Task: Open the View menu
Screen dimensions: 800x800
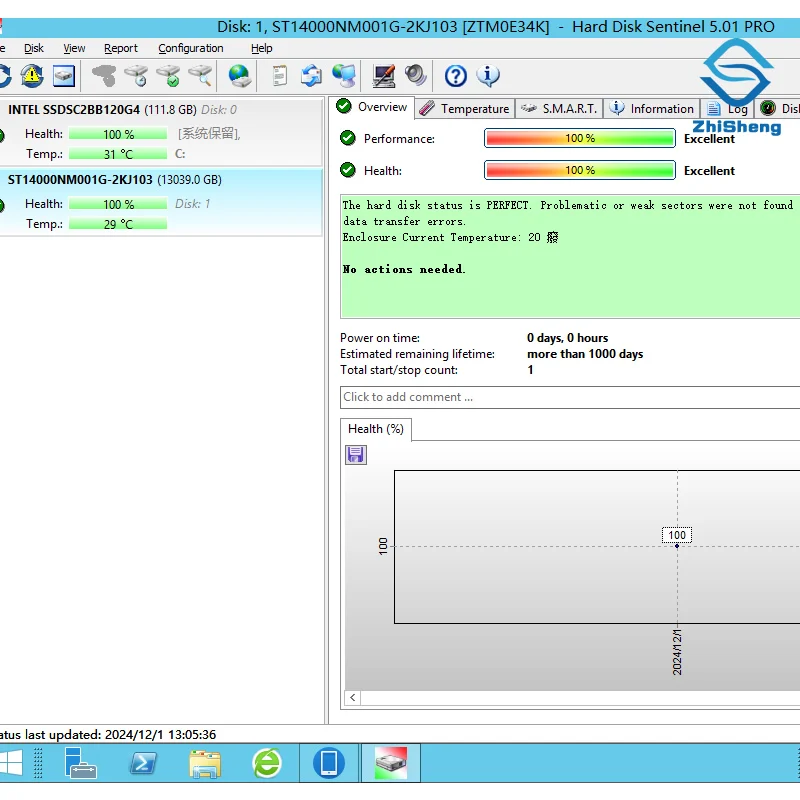Action: click(x=74, y=48)
